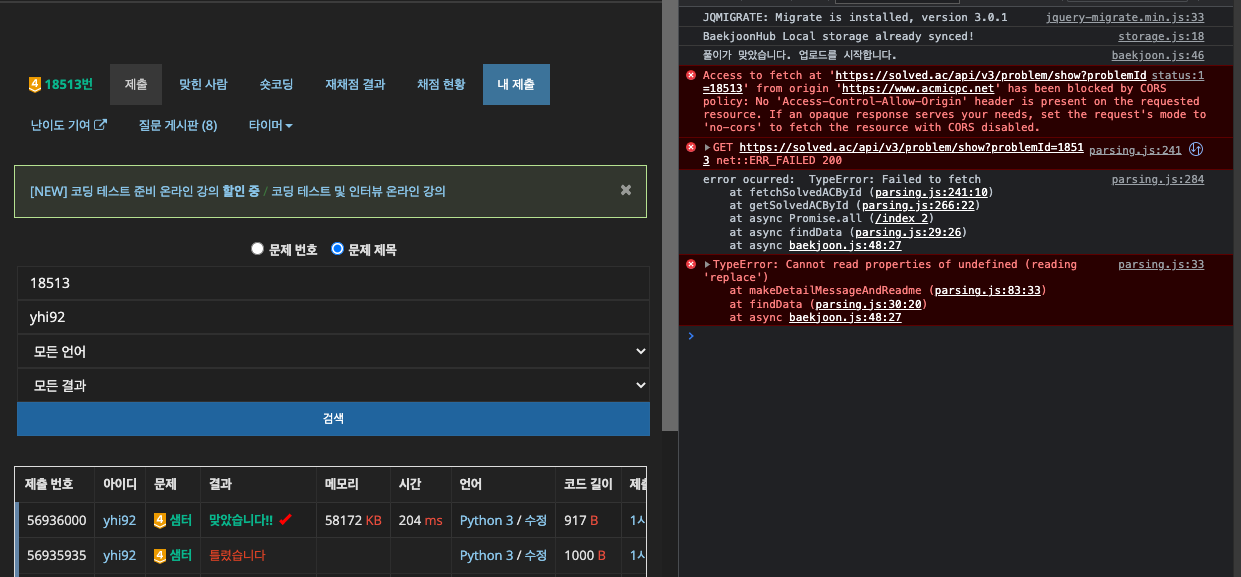
Task: Open the parsing.js:33 source link
Action: click(1161, 265)
